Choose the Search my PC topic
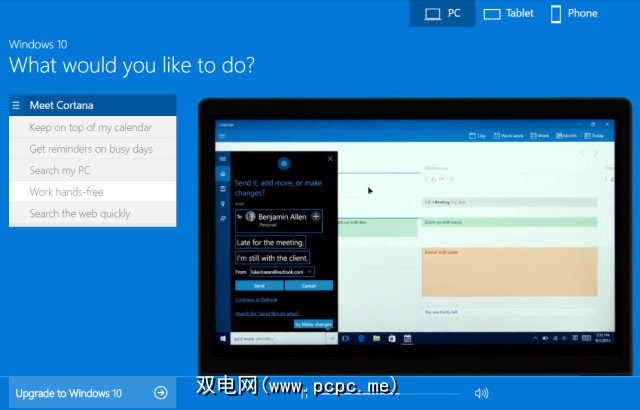The width and height of the screenshot is (640, 410). (93, 170)
